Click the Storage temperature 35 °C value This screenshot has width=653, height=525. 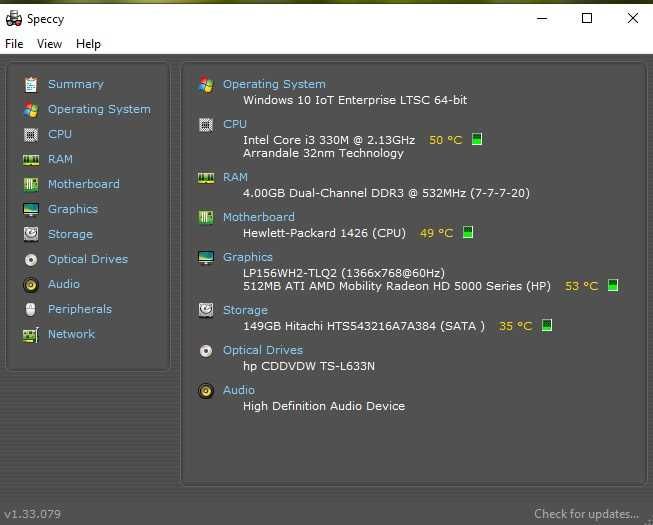[x=516, y=326]
